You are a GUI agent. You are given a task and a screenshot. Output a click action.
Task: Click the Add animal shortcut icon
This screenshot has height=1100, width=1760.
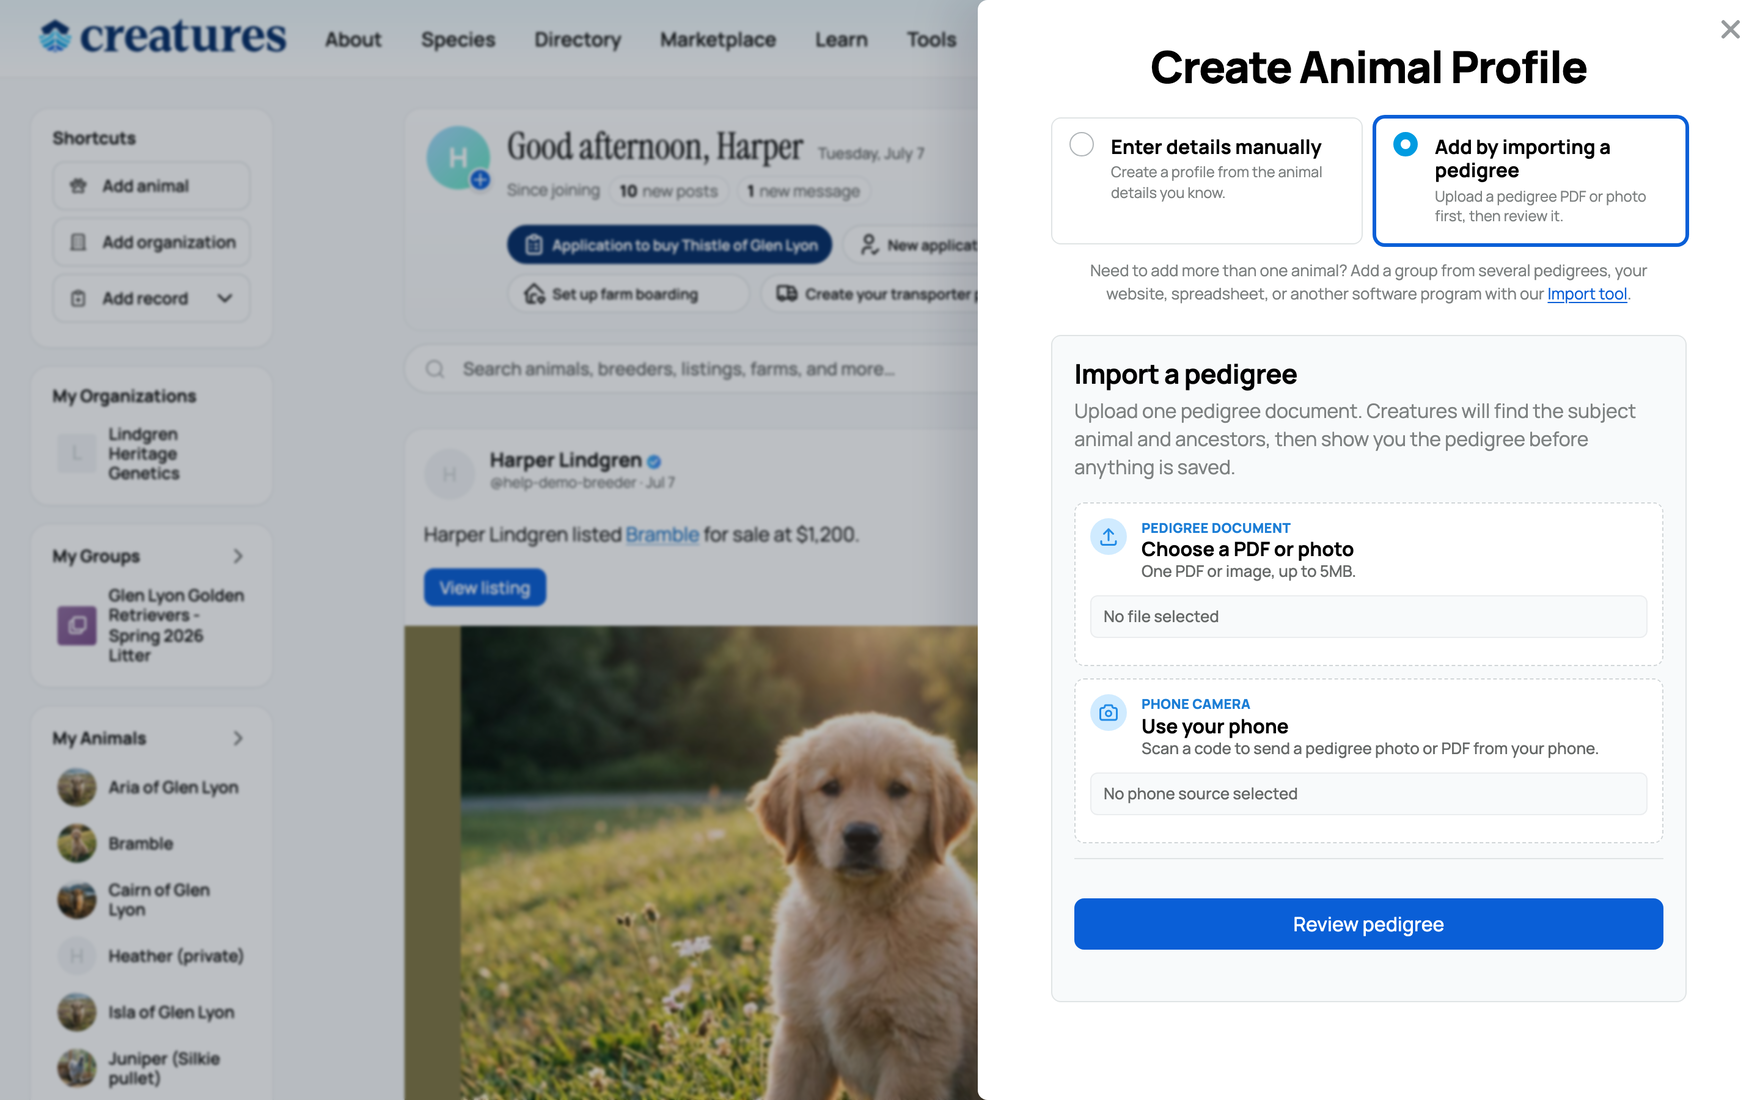point(78,186)
